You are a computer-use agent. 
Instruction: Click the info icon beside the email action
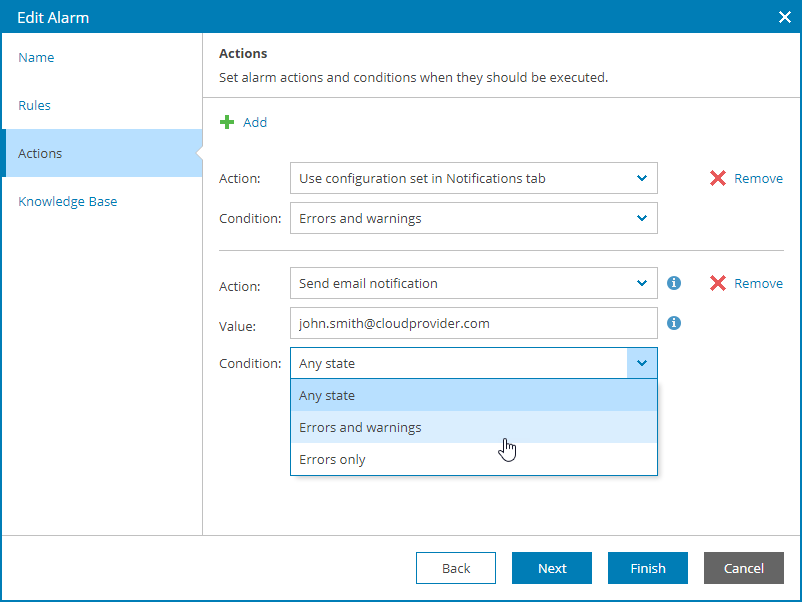coord(674,283)
